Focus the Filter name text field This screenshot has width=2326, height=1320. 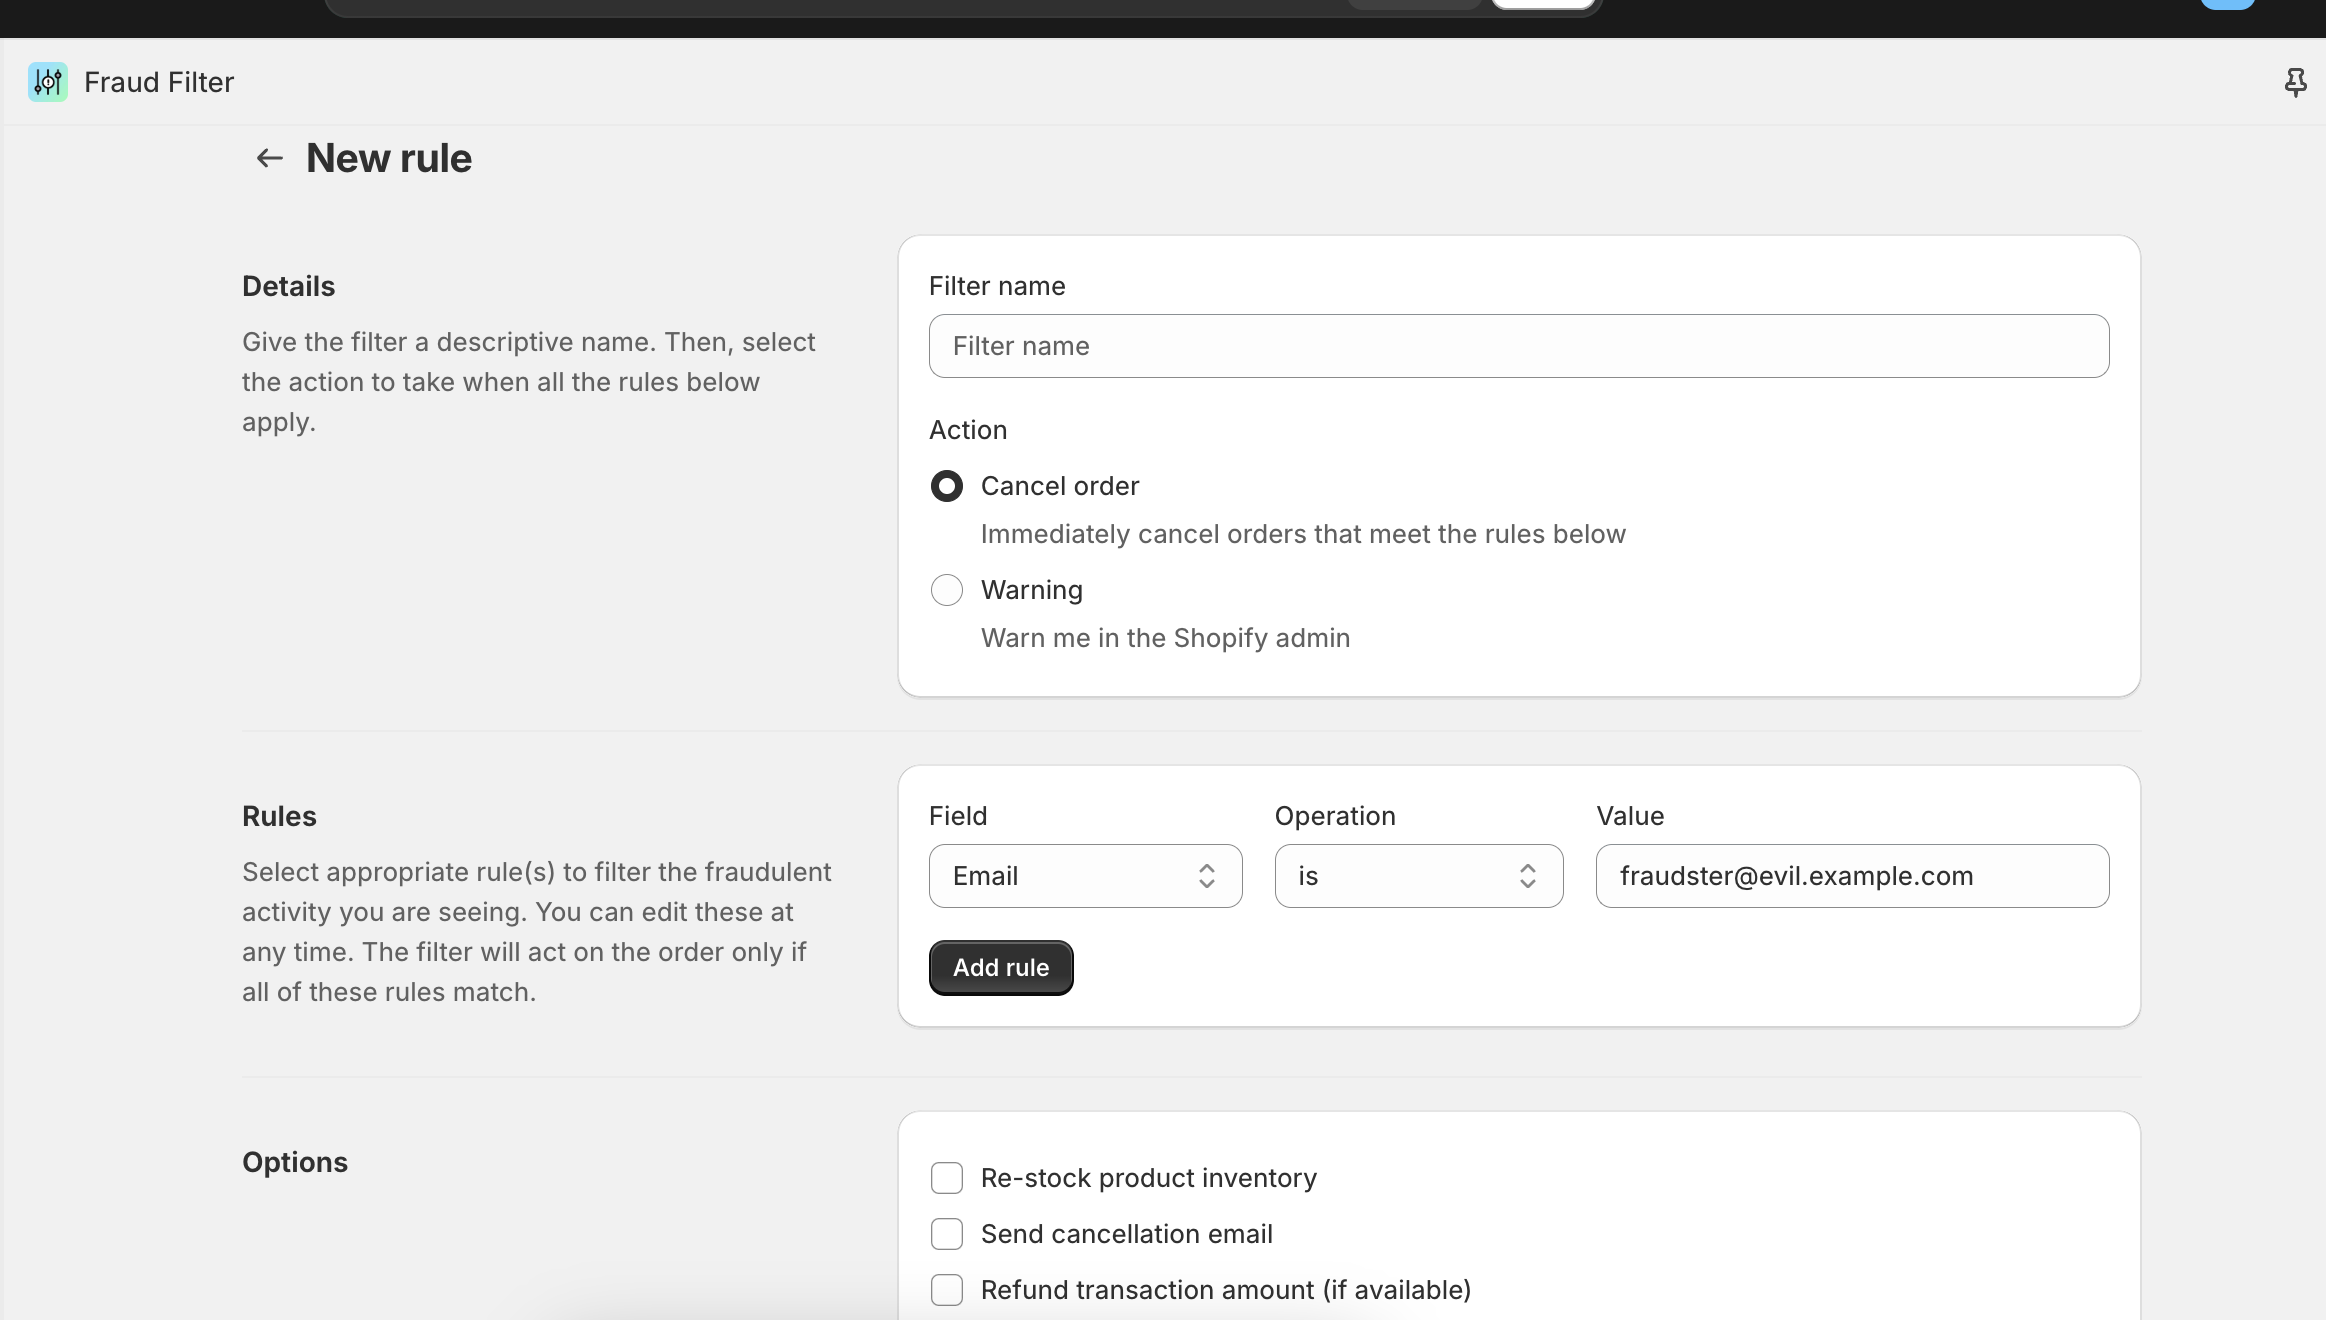pos(1518,346)
